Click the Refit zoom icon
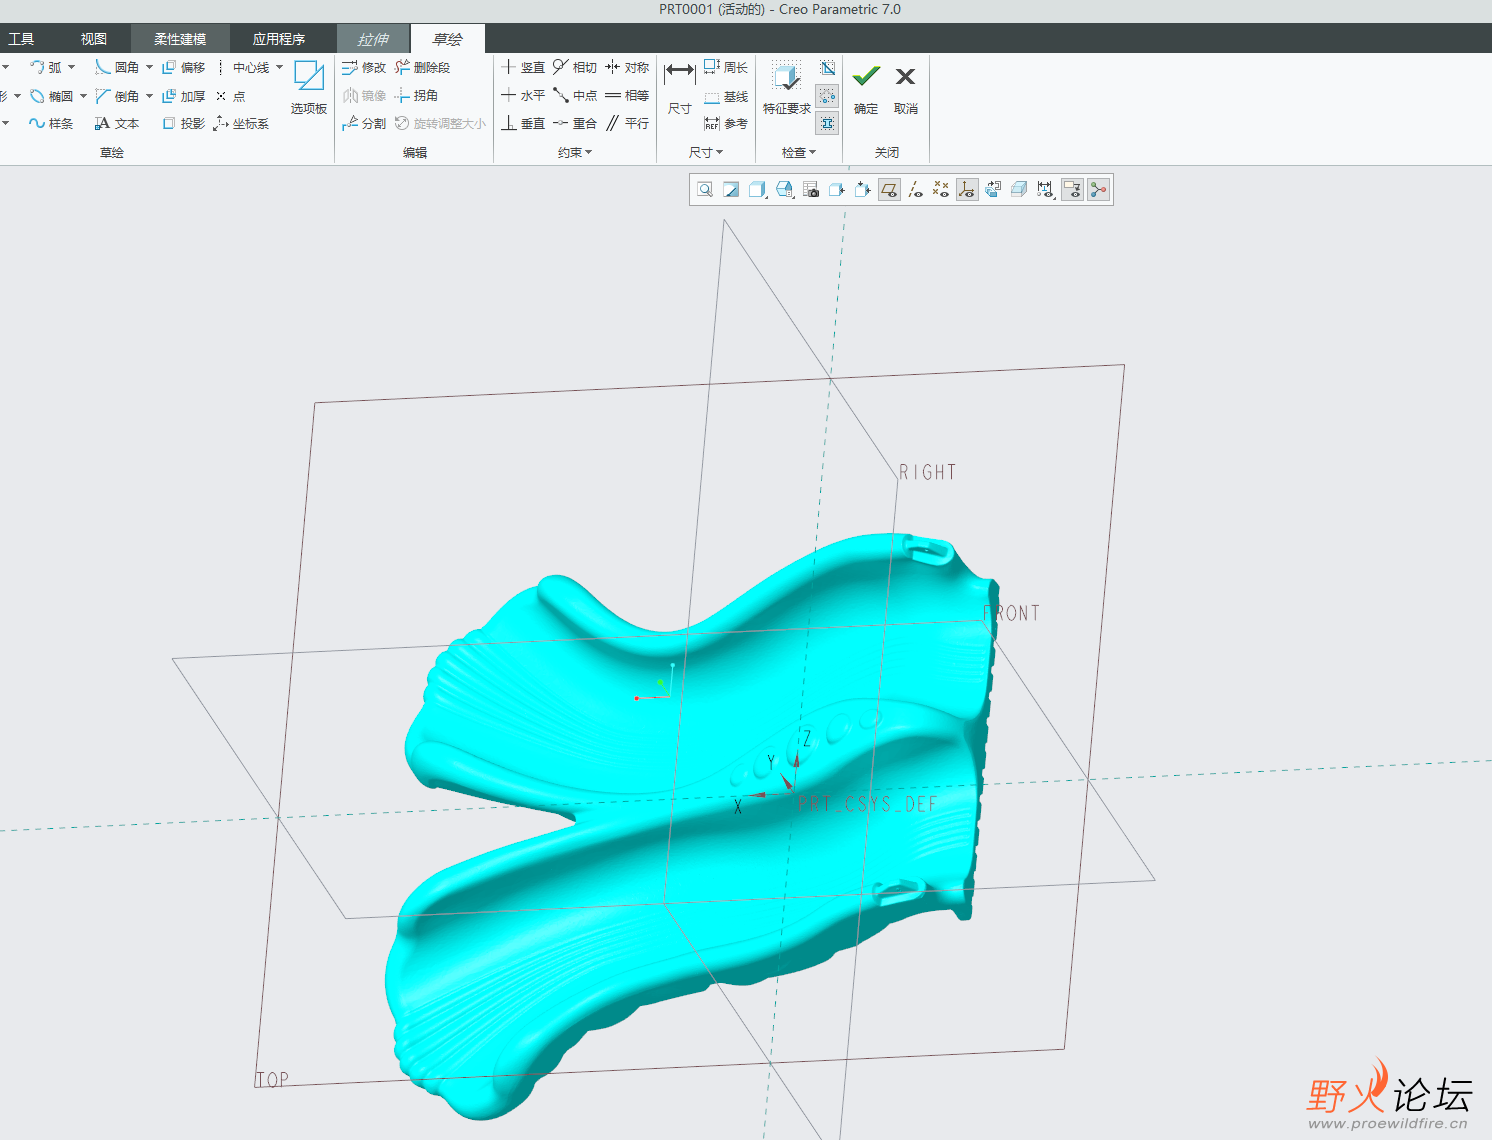The image size is (1492, 1140). point(705,190)
